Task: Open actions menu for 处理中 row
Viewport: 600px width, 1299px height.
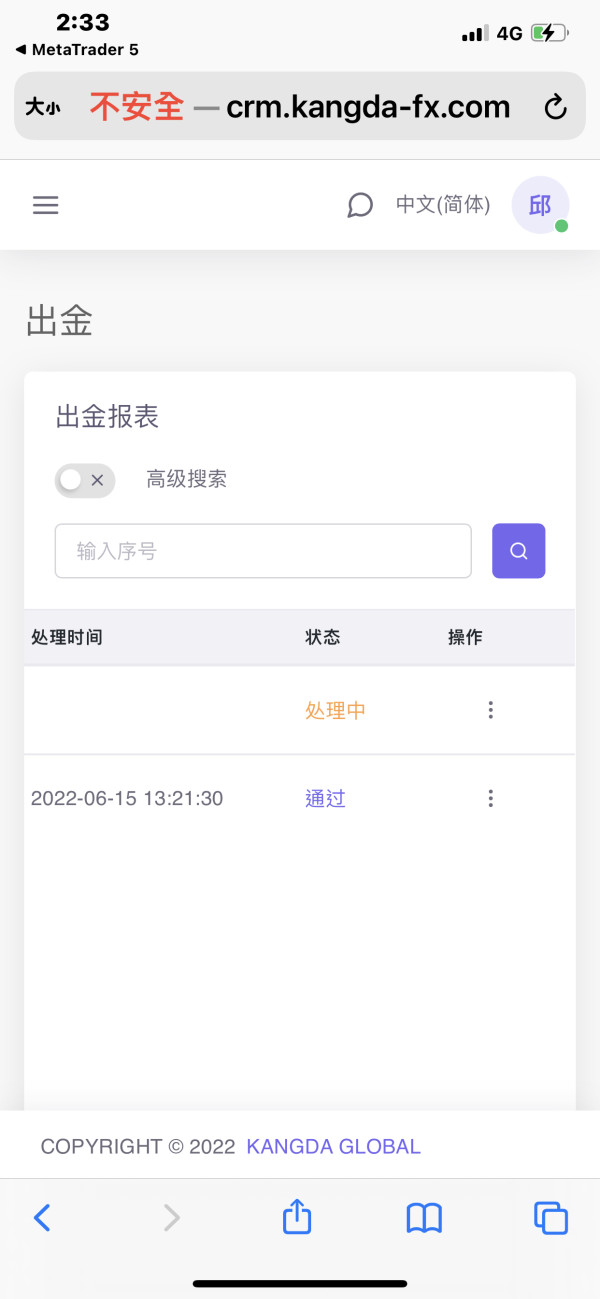Action: (490, 710)
